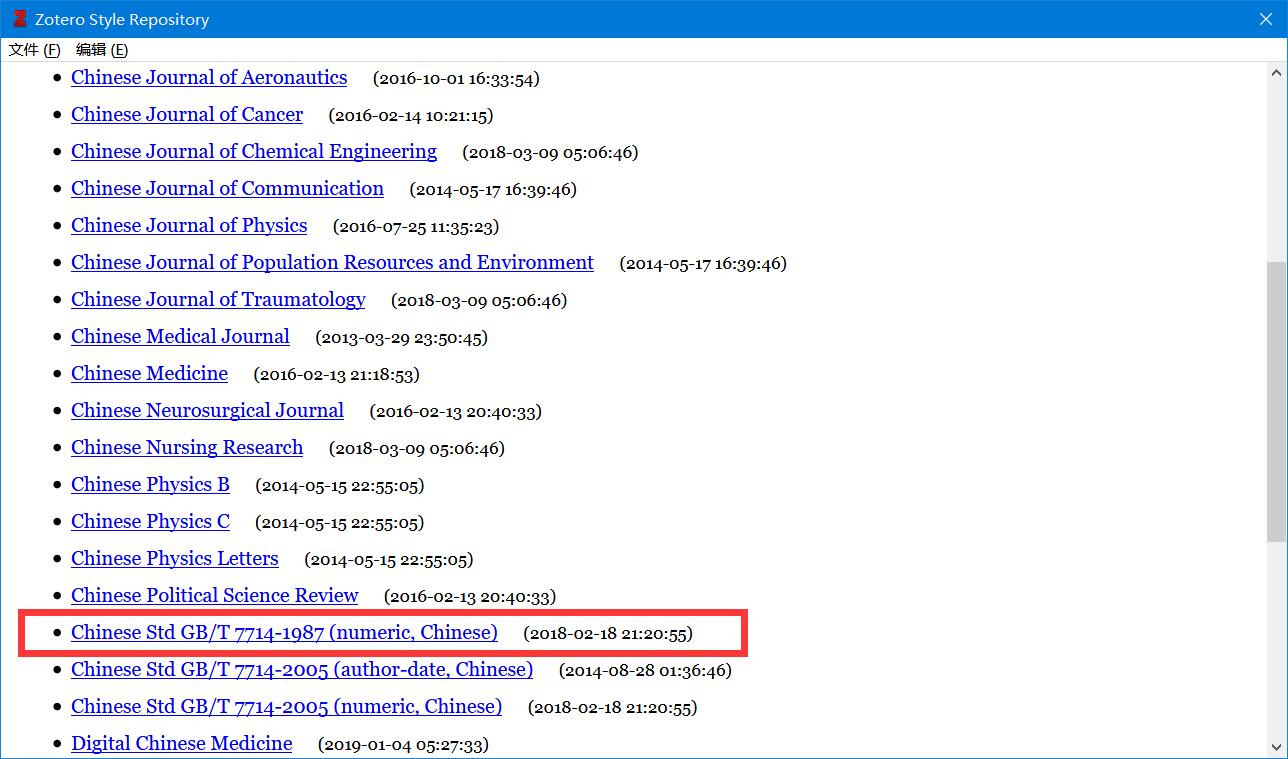Open Chinese Political Science Review style
The width and height of the screenshot is (1288, 759).
click(214, 596)
